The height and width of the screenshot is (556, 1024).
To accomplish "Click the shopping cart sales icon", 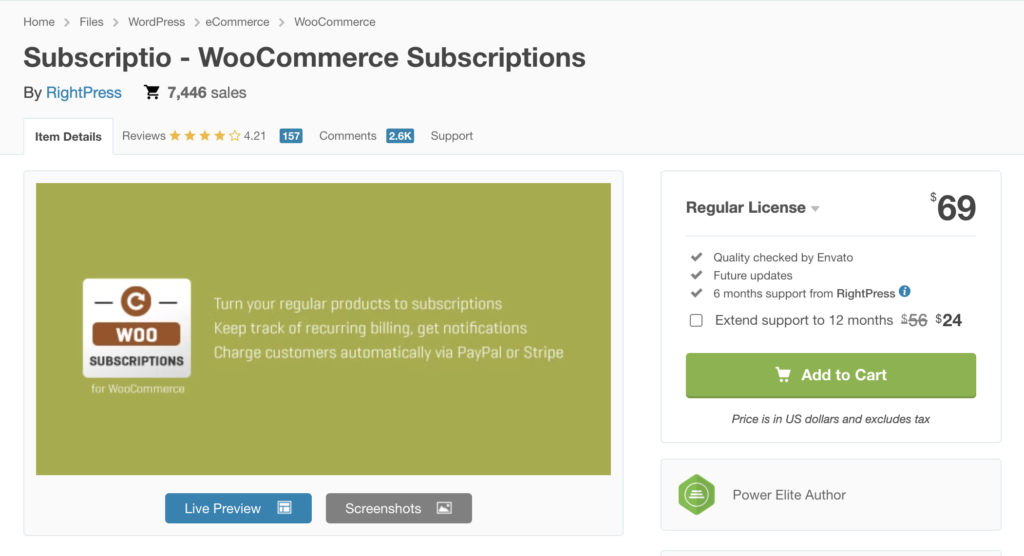I will [152, 92].
